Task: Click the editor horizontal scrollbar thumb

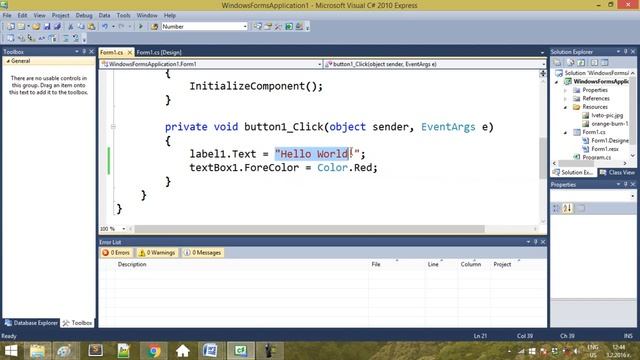Action: (309, 229)
